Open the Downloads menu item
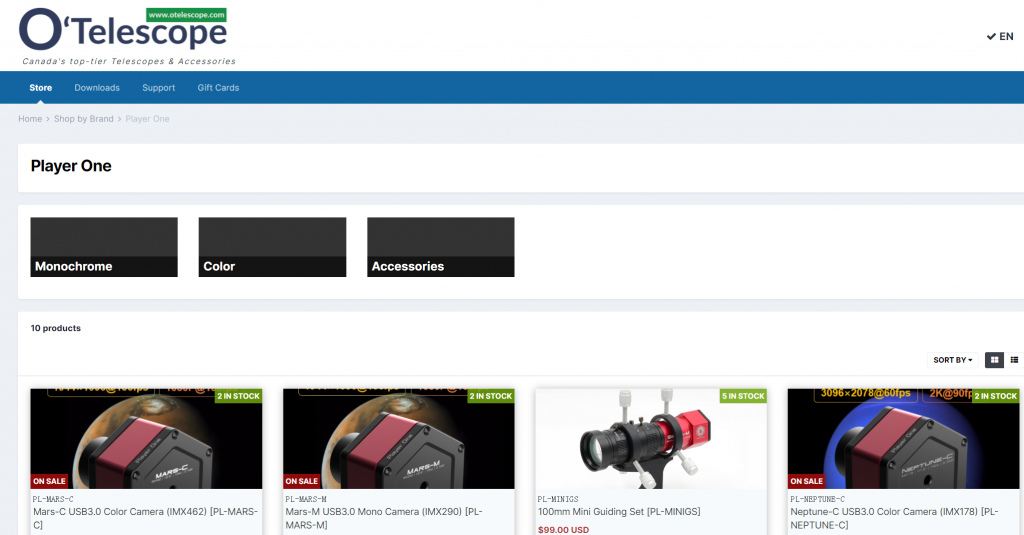The width and height of the screenshot is (1024, 535). [97, 88]
